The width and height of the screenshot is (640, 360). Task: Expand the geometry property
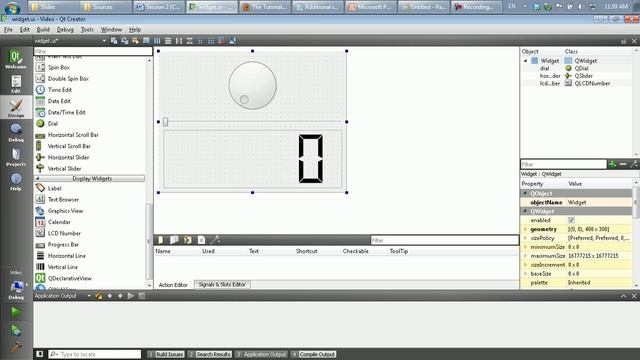(x=526, y=229)
